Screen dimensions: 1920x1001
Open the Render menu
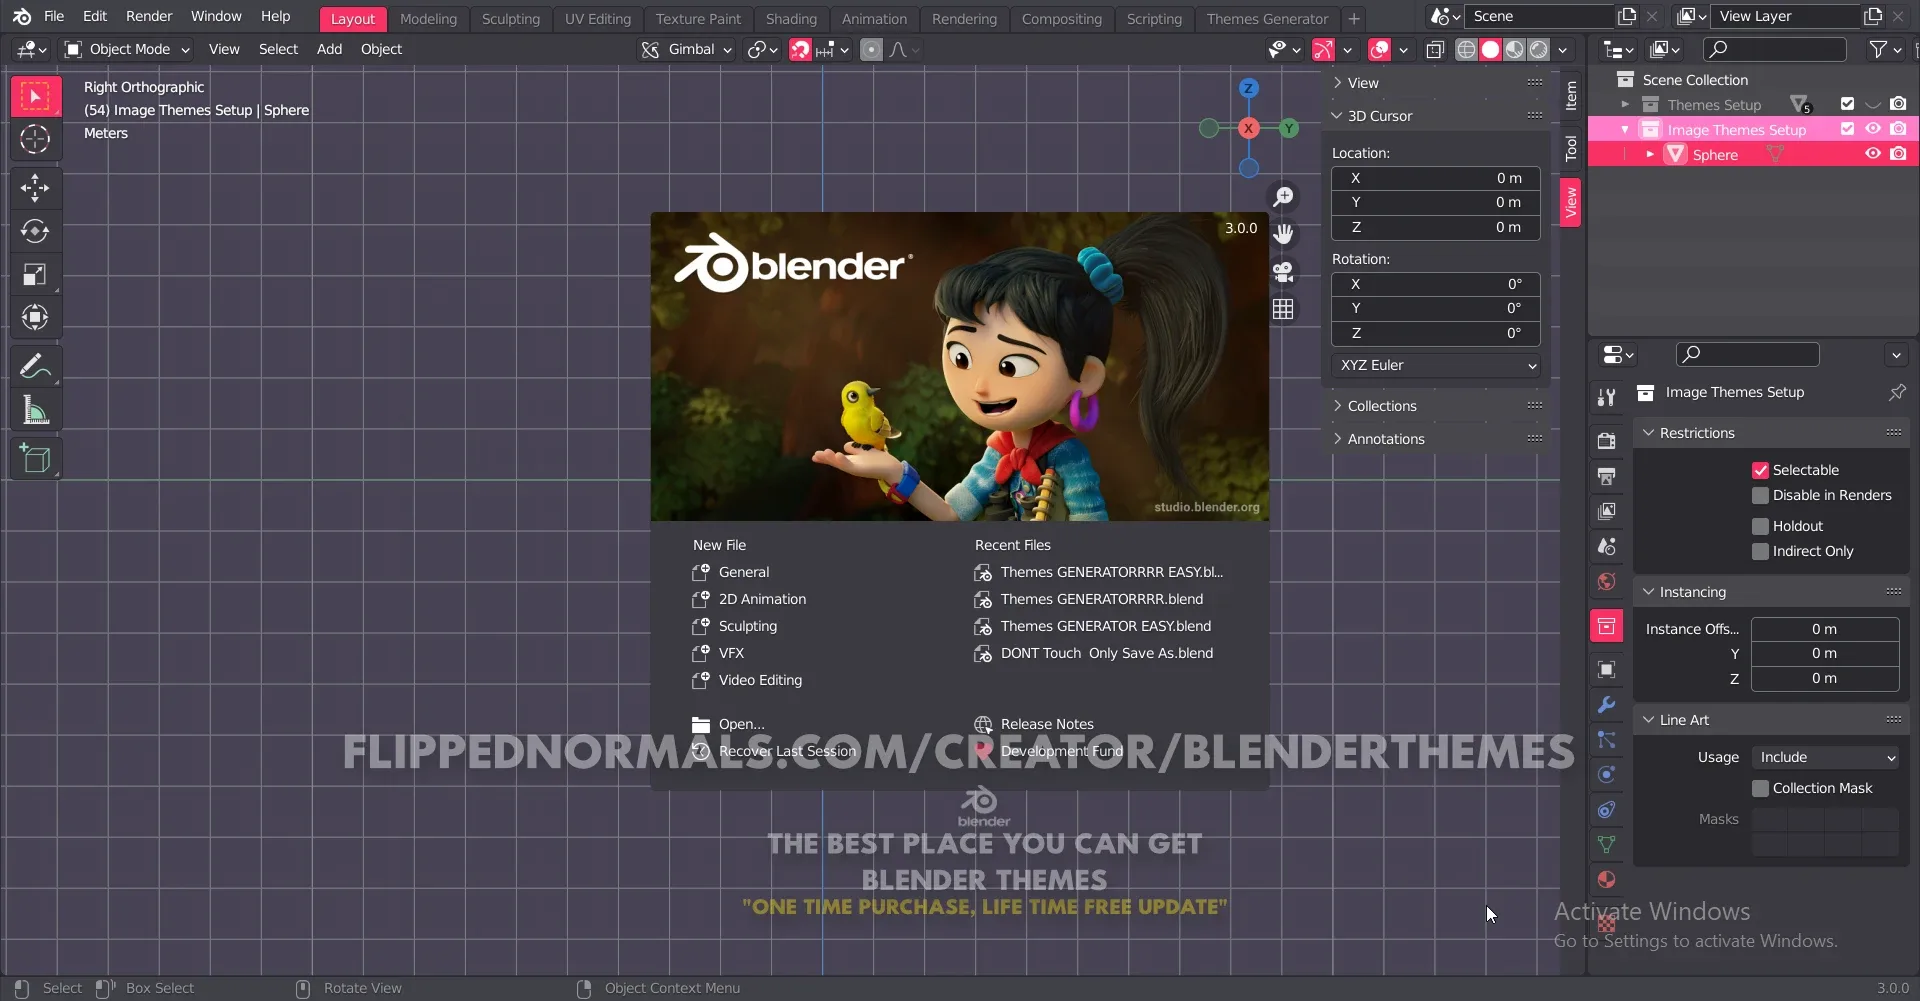click(x=148, y=16)
